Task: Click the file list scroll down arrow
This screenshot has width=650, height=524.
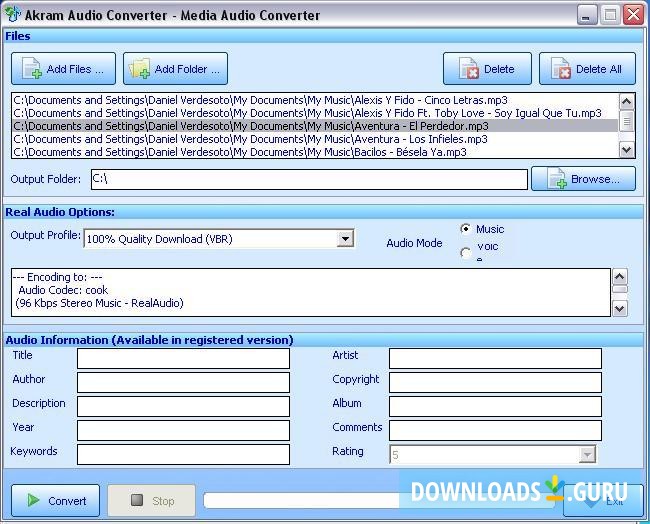Action: tap(626, 150)
